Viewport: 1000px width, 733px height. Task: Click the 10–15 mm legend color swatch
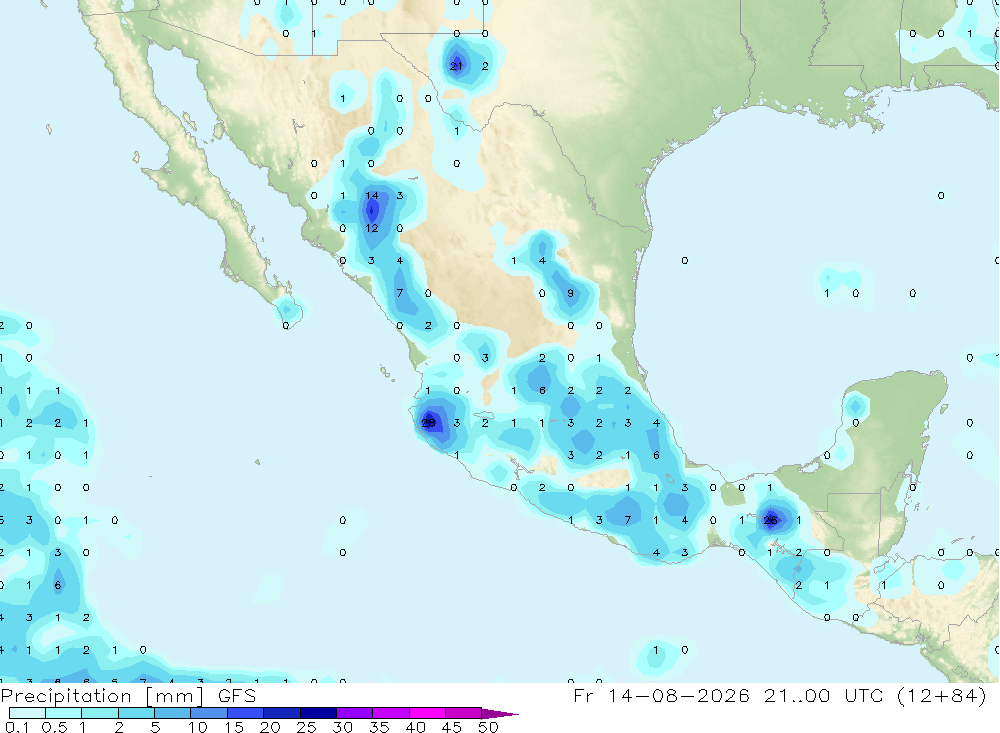(209, 713)
